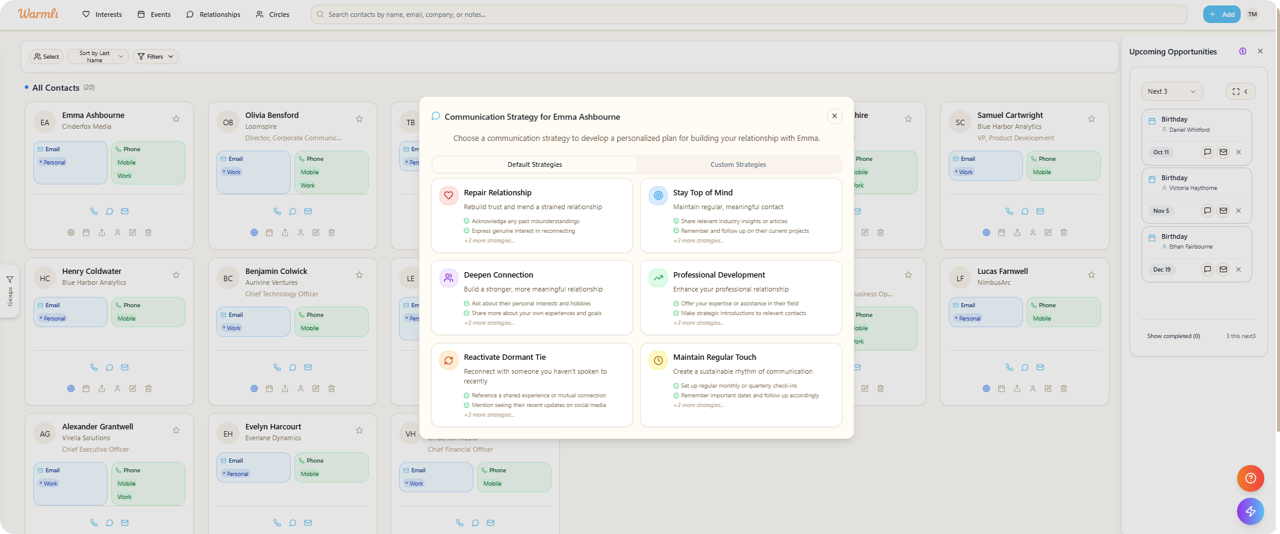Open the Interests nav item
1280x534 pixels.
102,14
